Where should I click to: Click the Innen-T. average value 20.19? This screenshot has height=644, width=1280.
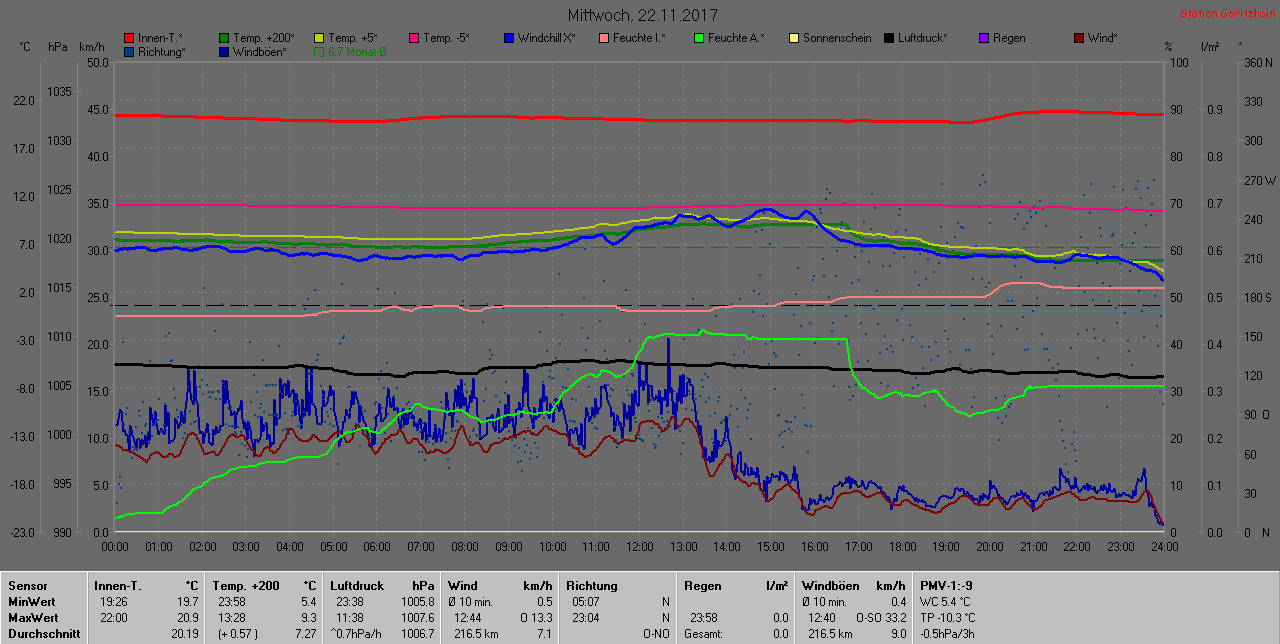[x=185, y=634]
